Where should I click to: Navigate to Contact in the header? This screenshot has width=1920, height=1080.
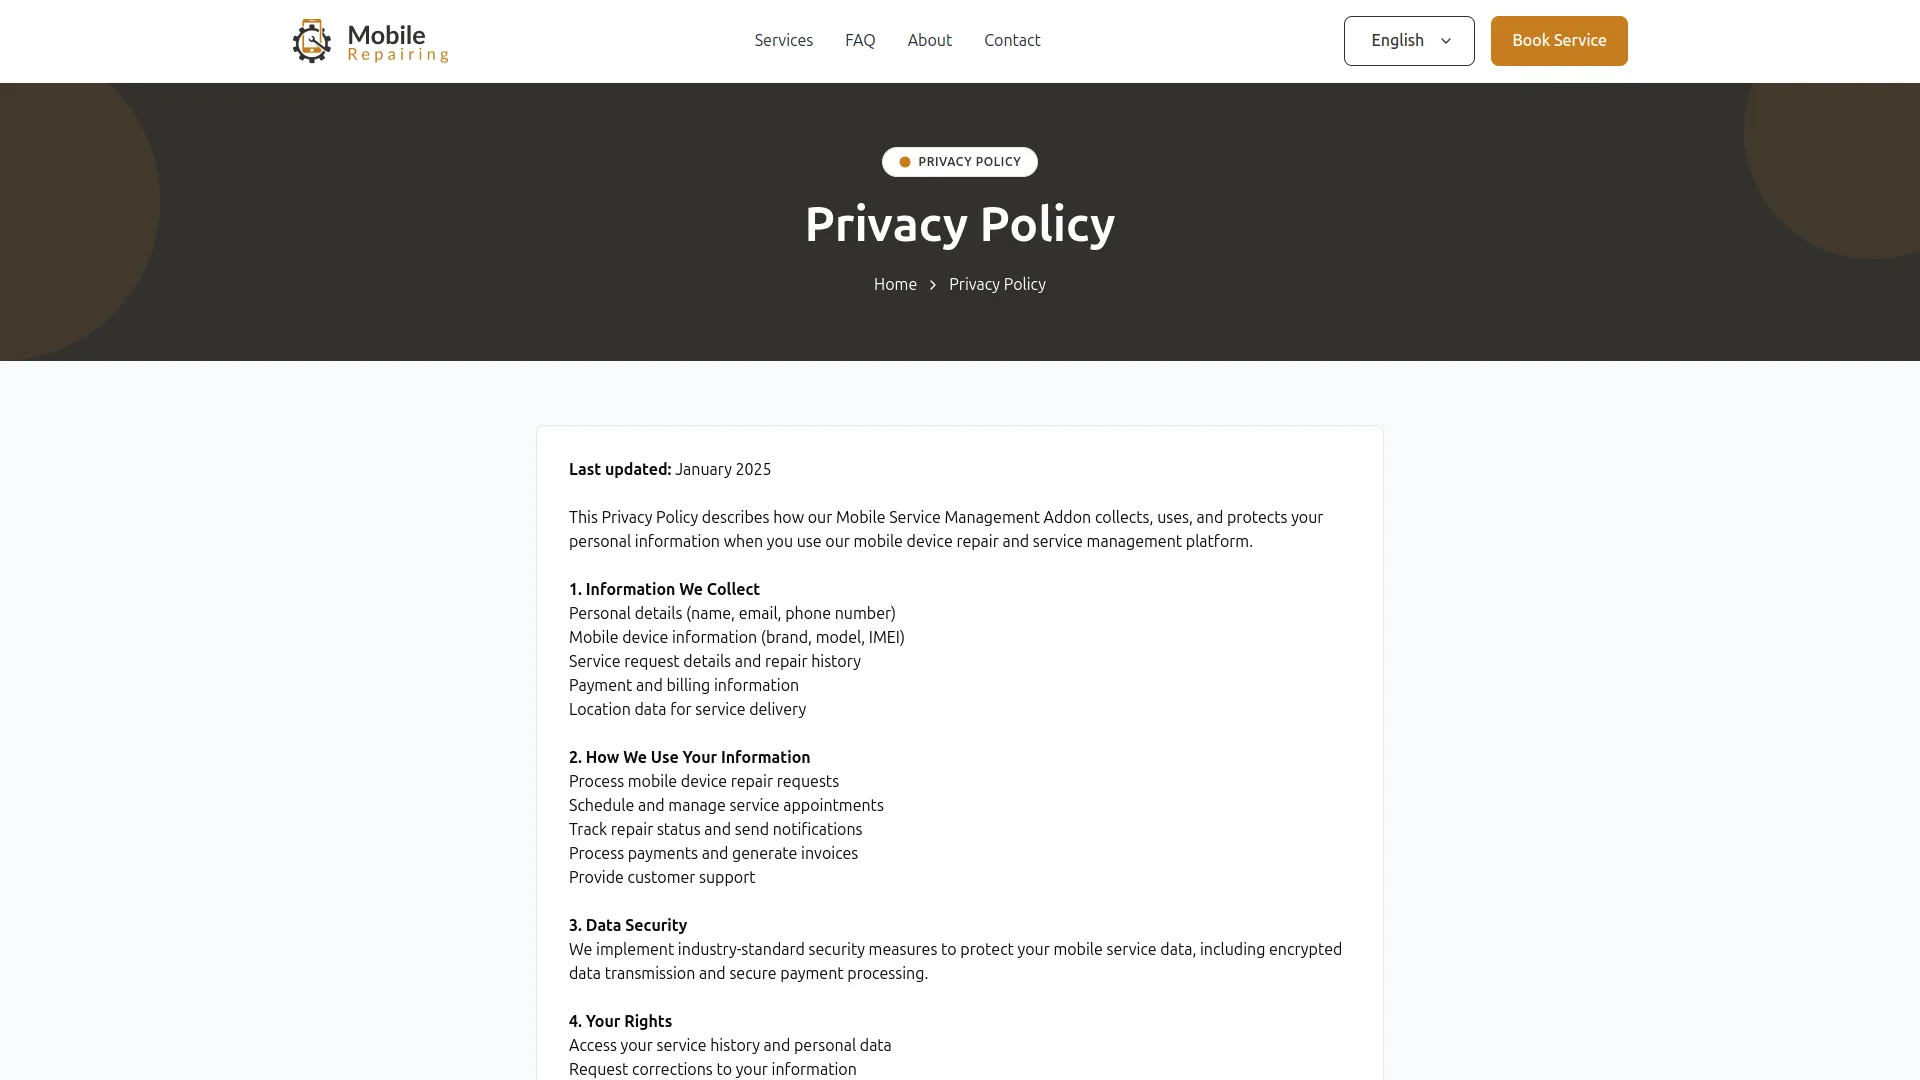[x=1012, y=40]
